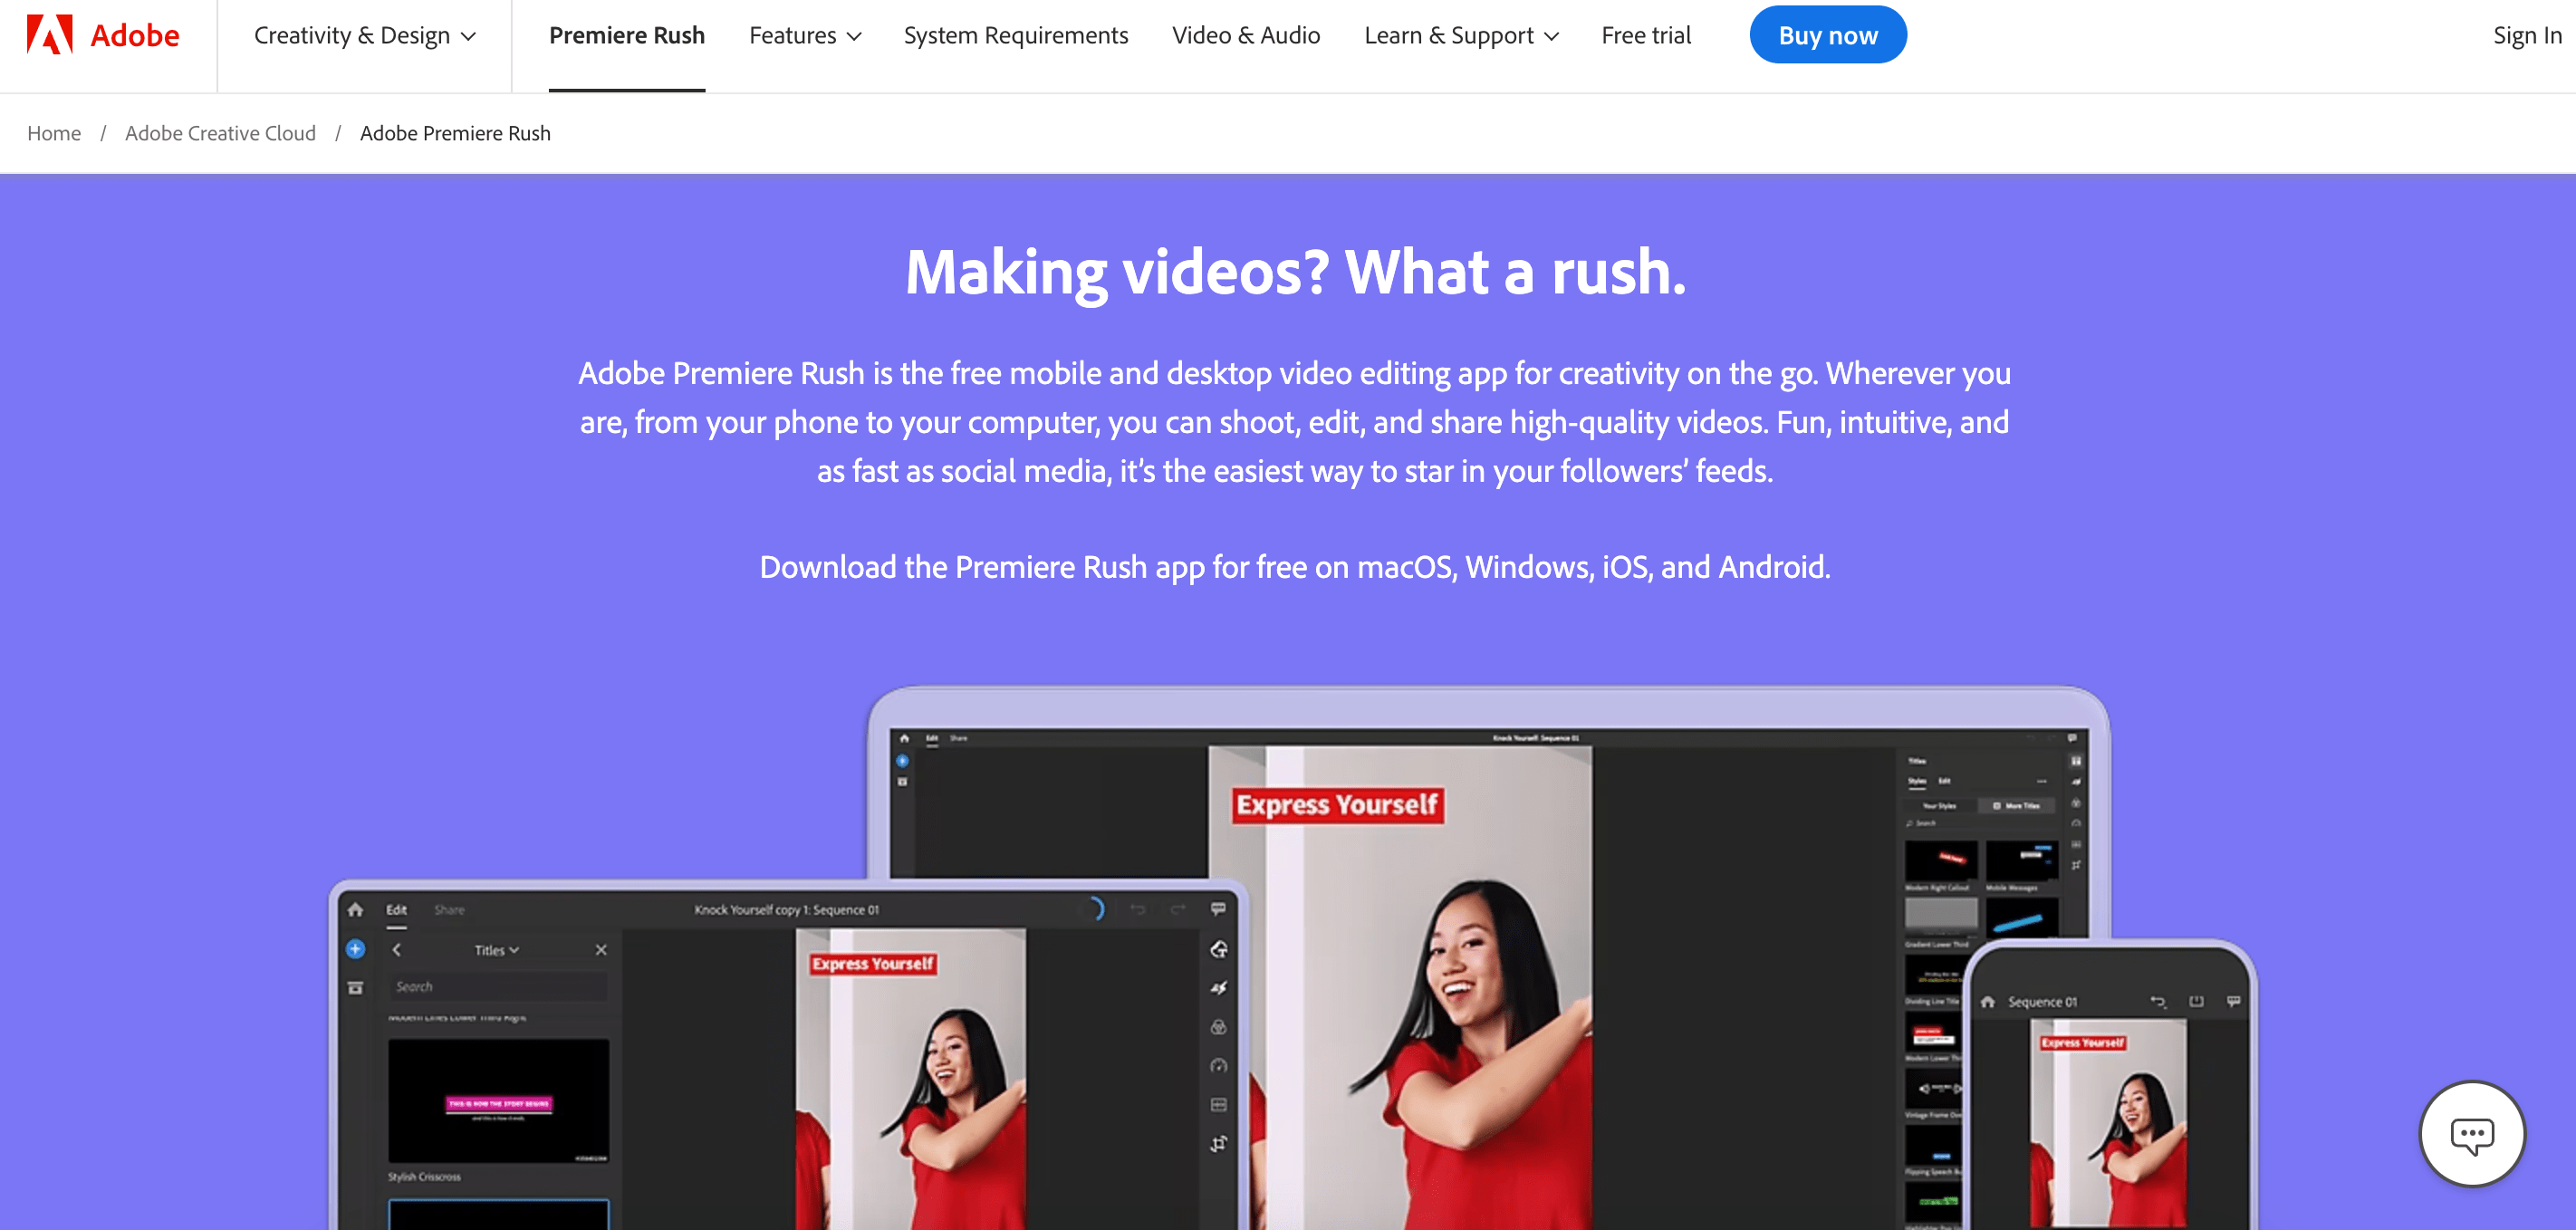Open feedback speech icon on tablet

tap(1218, 909)
